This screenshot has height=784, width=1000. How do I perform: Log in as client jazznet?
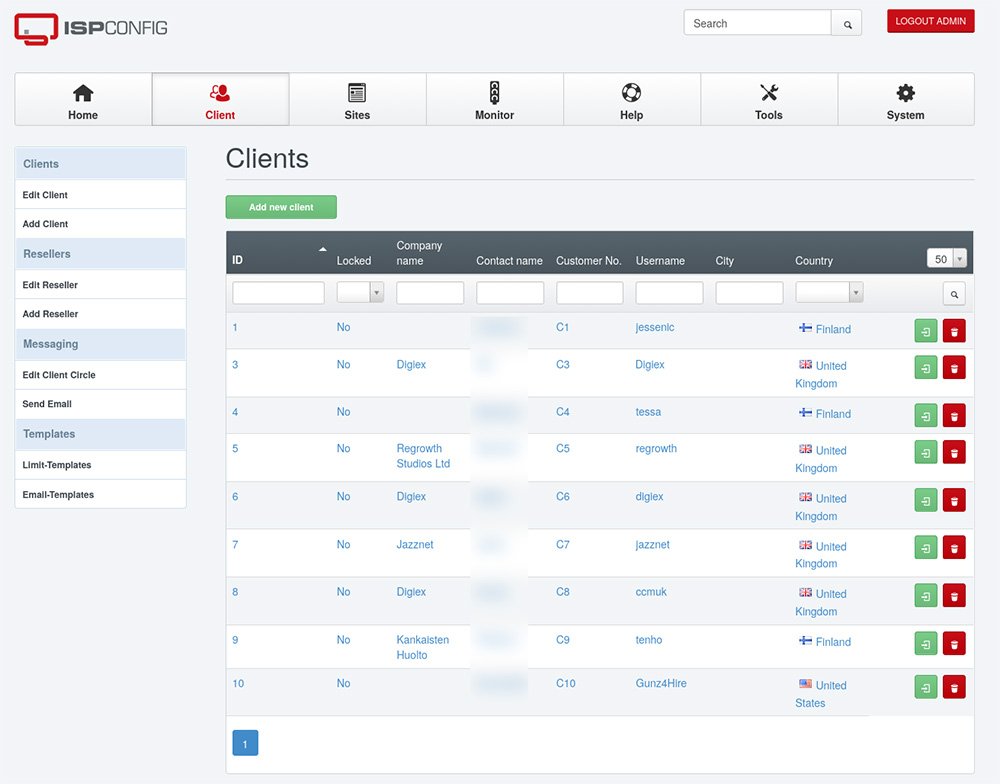pyautogui.click(x=925, y=548)
